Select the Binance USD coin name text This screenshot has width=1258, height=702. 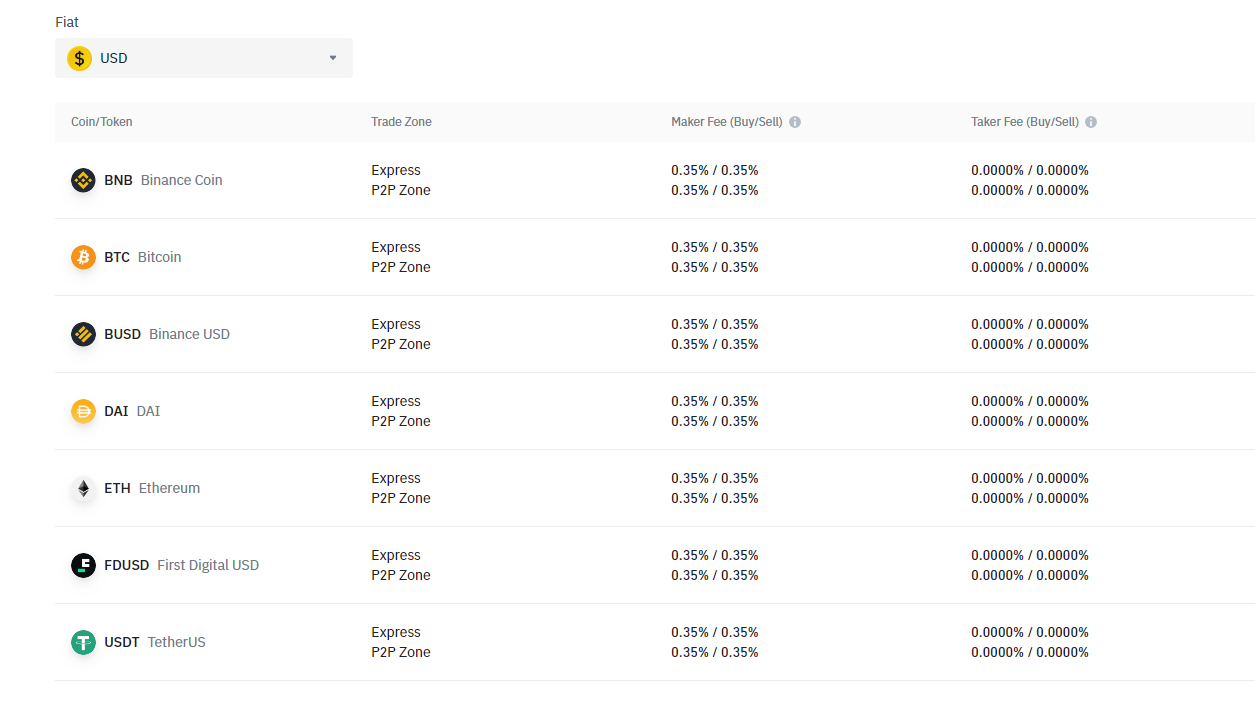pyautogui.click(x=189, y=334)
